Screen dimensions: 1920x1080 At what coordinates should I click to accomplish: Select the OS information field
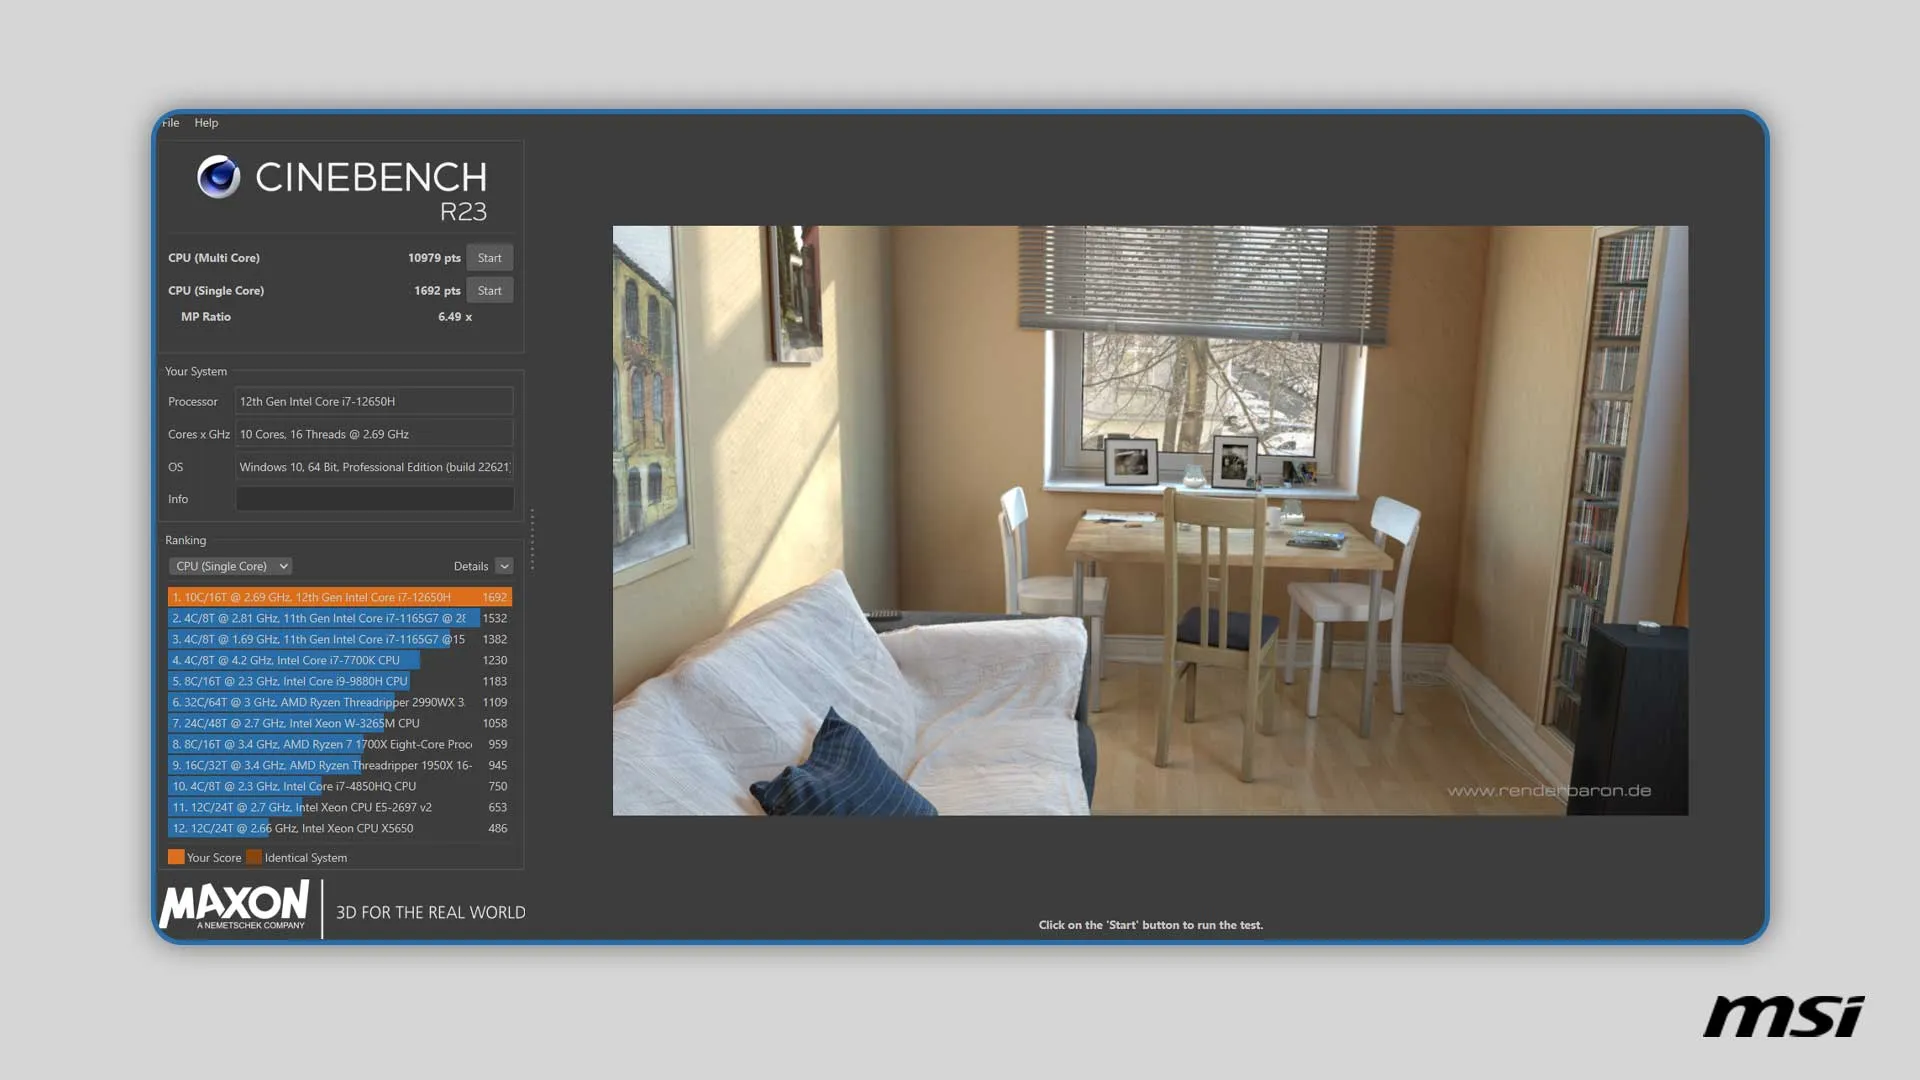click(374, 467)
